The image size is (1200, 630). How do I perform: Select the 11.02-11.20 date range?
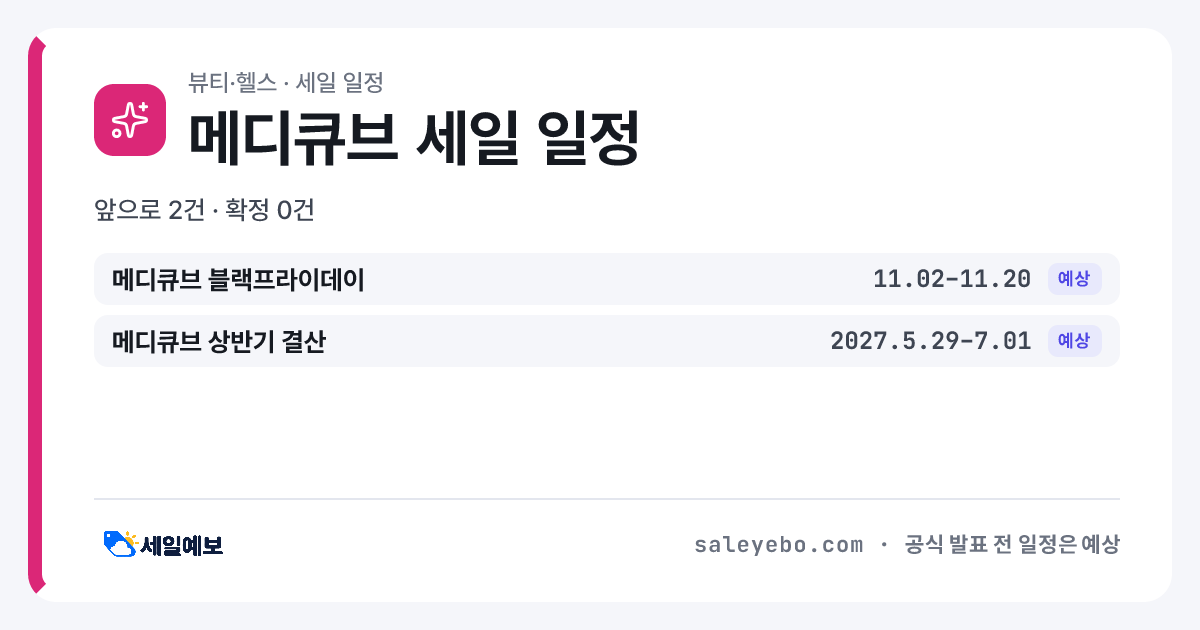(x=951, y=279)
